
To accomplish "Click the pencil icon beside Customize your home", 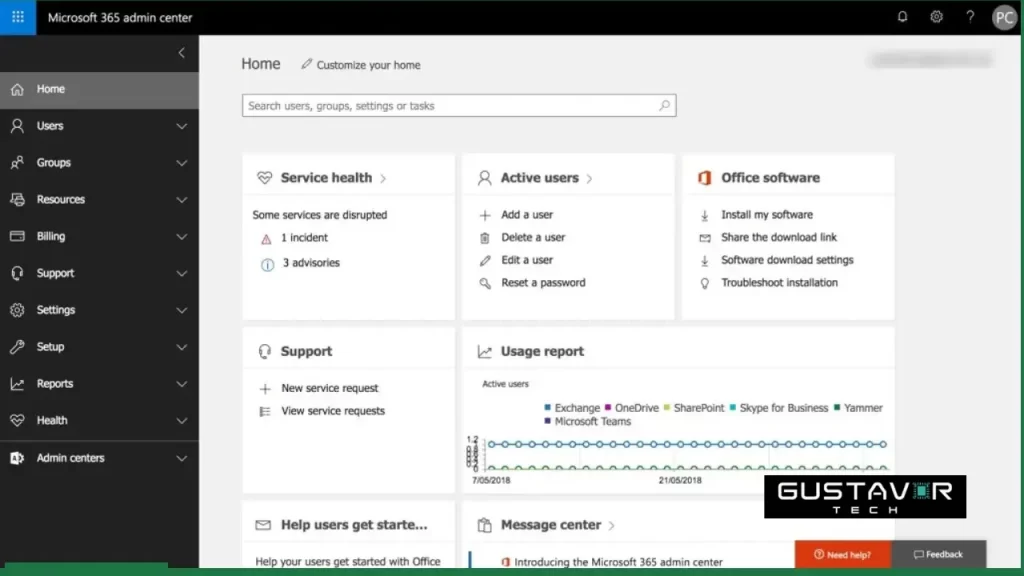I will (306, 64).
